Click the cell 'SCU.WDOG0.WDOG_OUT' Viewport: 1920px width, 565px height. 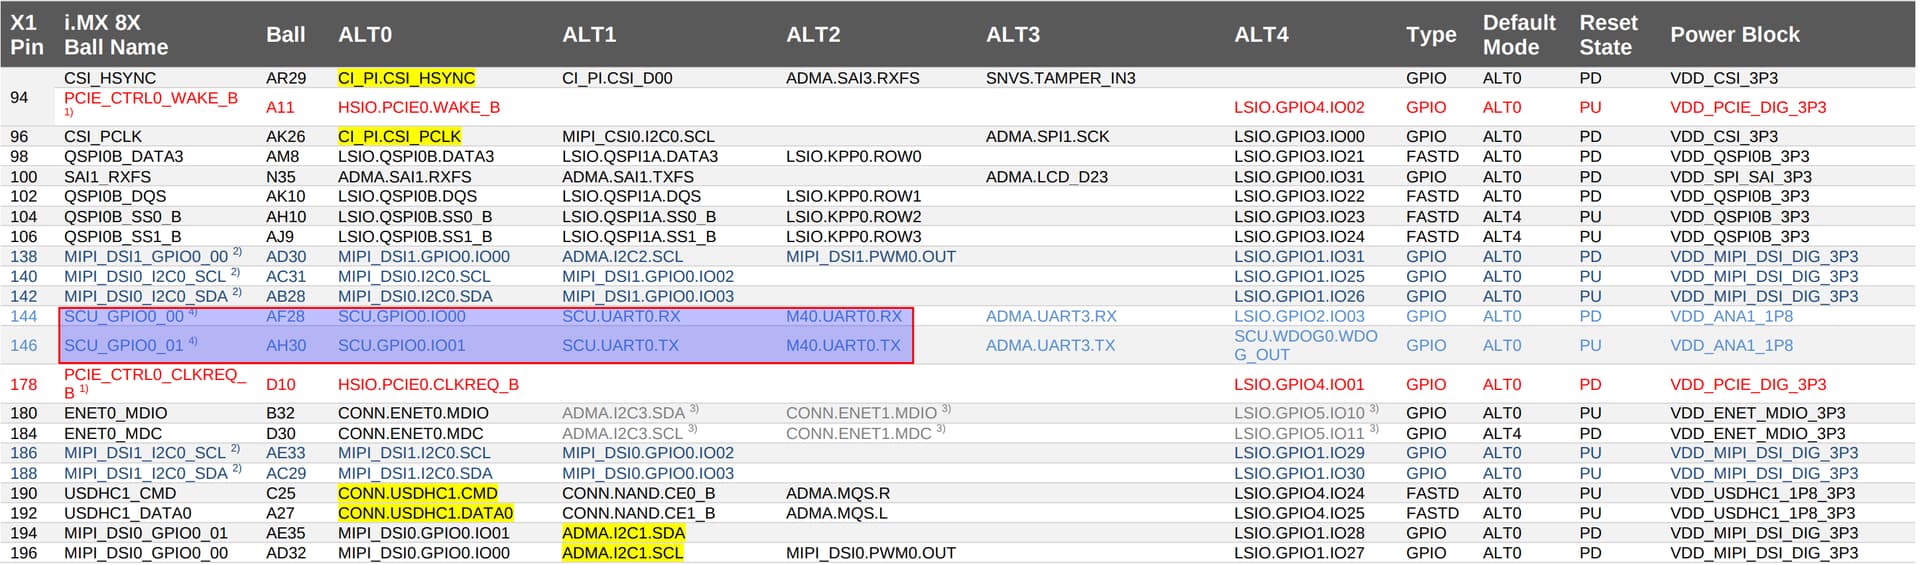click(x=1305, y=345)
